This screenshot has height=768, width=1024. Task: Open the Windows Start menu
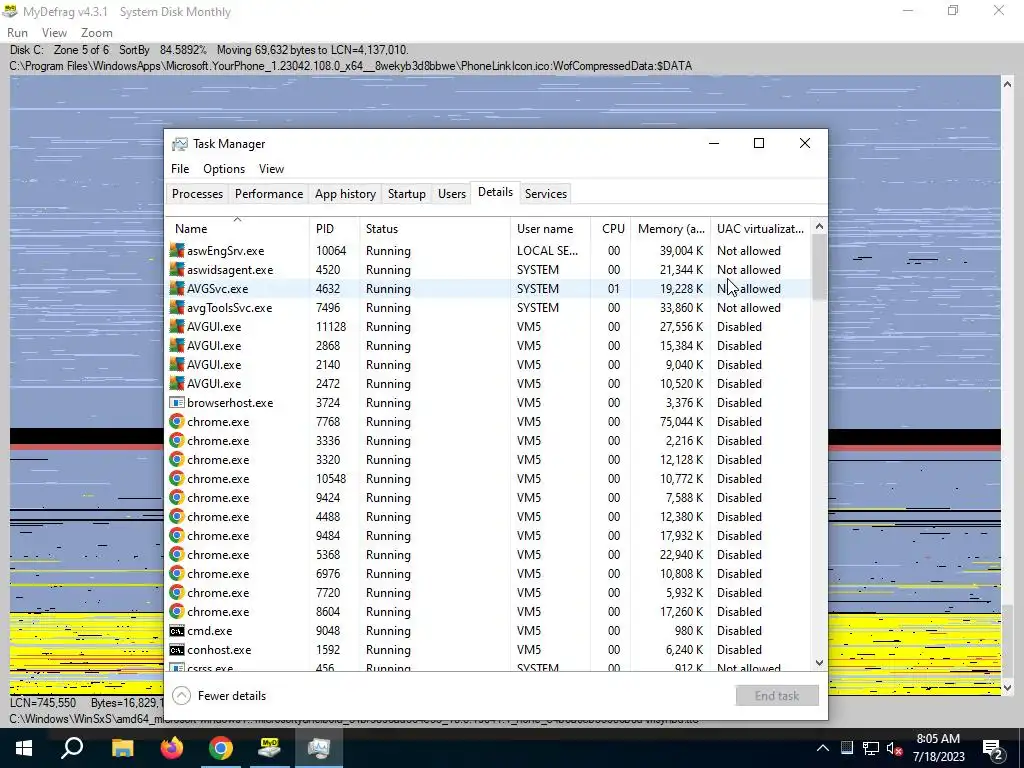(24, 748)
